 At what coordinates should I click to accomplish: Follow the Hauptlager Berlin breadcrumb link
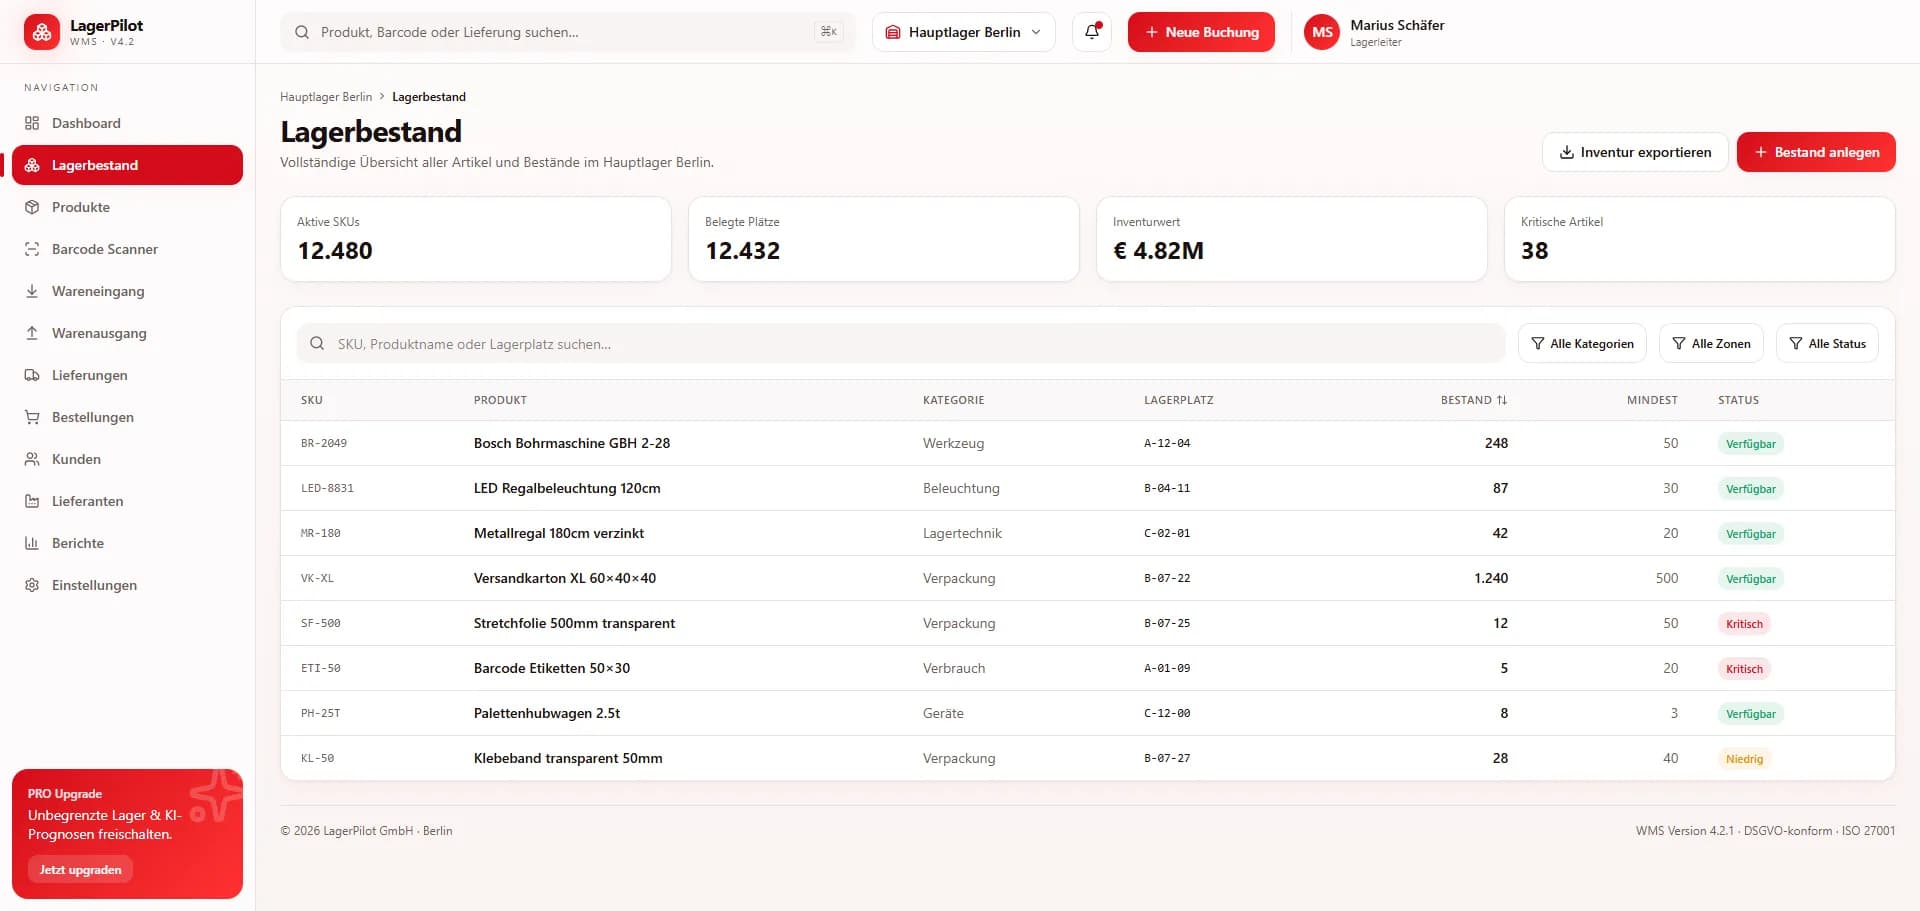pyautogui.click(x=326, y=97)
